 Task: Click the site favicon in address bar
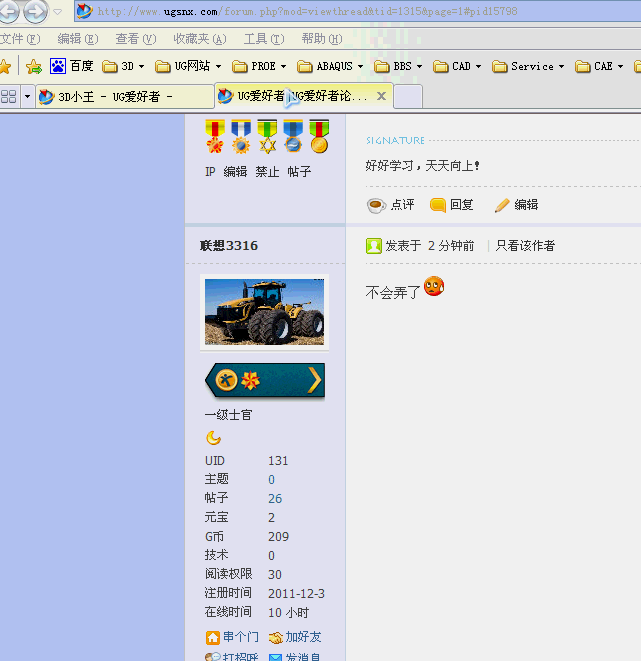pyautogui.click(x=85, y=11)
